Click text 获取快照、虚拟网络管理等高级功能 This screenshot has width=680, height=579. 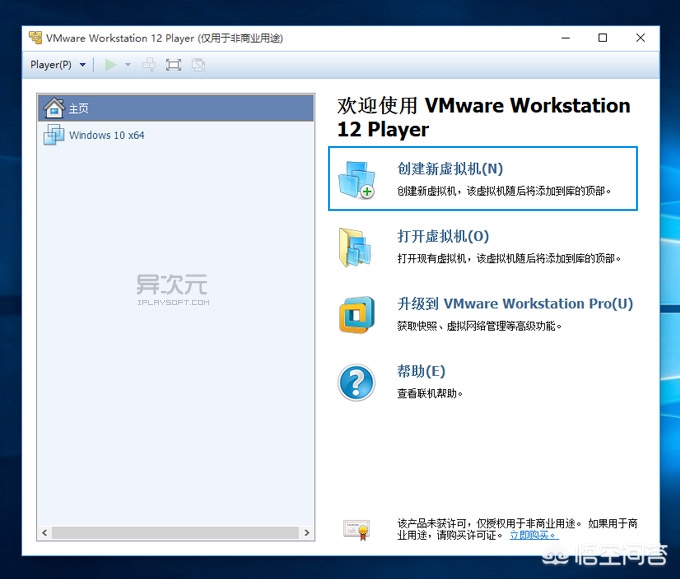[479, 326]
